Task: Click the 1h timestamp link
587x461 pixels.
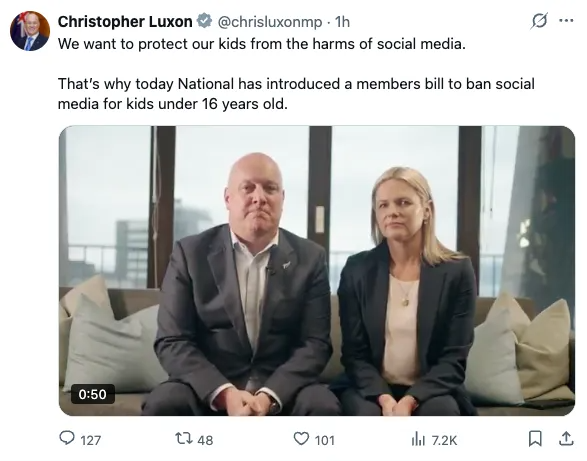Action: (x=342, y=22)
